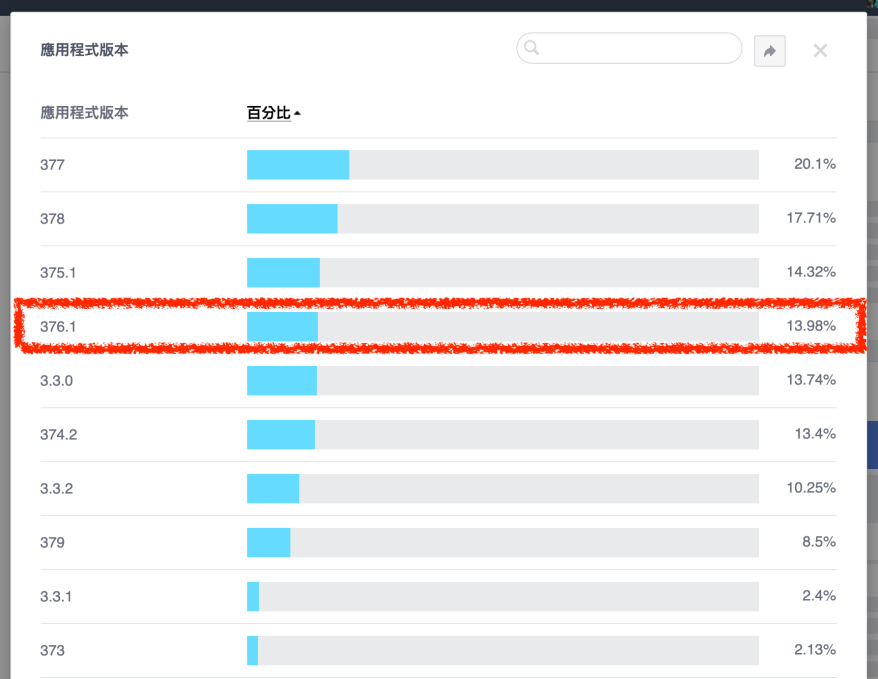Image resolution: width=878 pixels, height=679 pixels.
Task: Select version 375.1 row
Action: (x=58, y=272)
